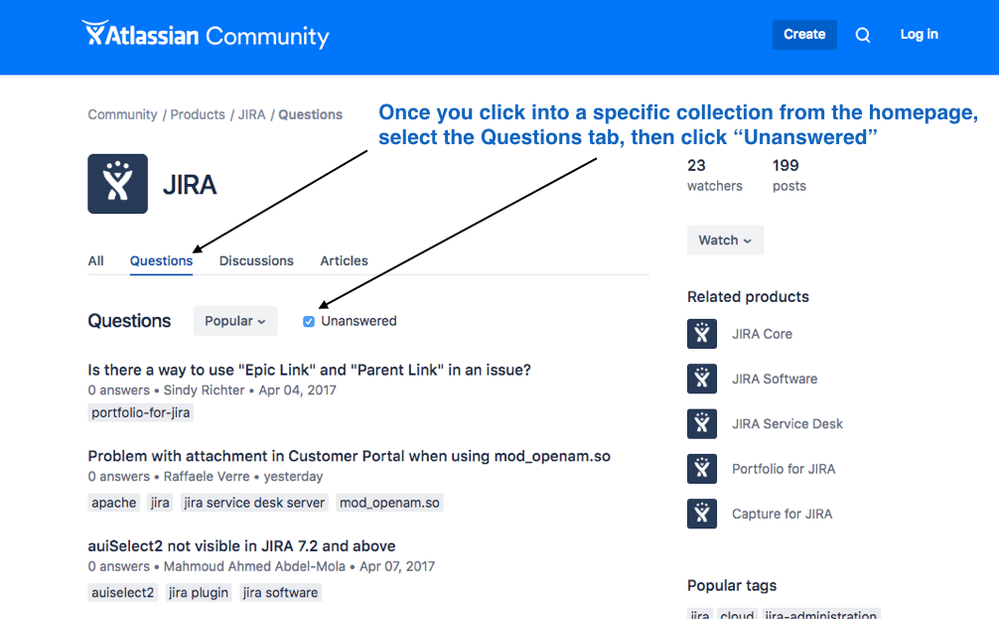Open JIRA Software related product link
999x620 pixels.
[775, 379]
